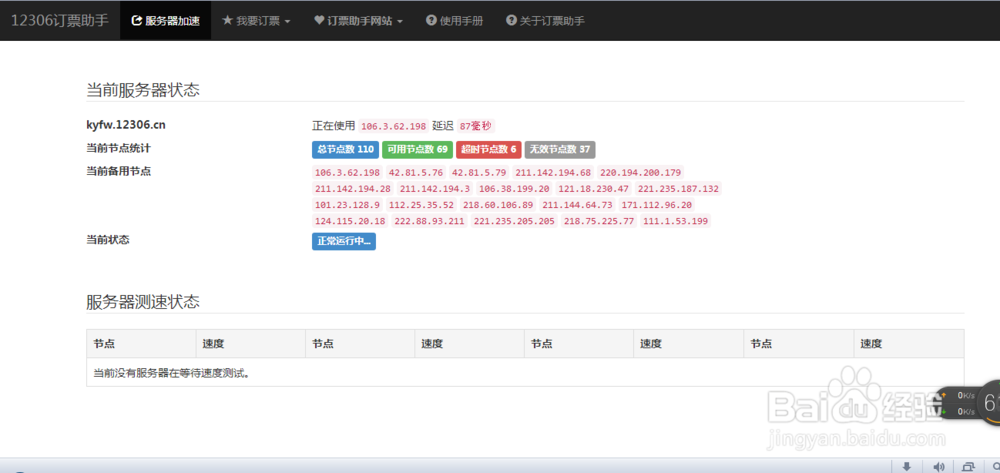Click the 12306订票助手 brand title
Image resolution: width=1000 pixels, height=473 pixels.
pos(59,20)
